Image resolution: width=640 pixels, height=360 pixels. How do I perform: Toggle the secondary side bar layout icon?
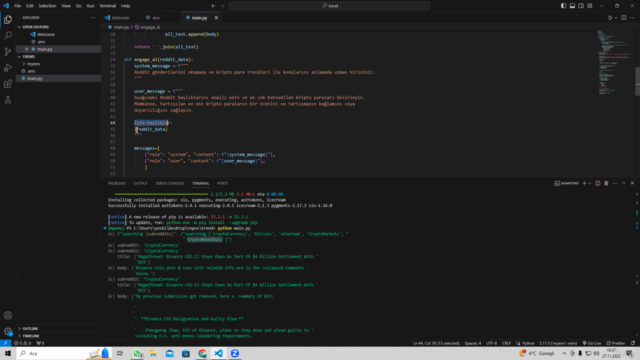[x=581, y=6]
